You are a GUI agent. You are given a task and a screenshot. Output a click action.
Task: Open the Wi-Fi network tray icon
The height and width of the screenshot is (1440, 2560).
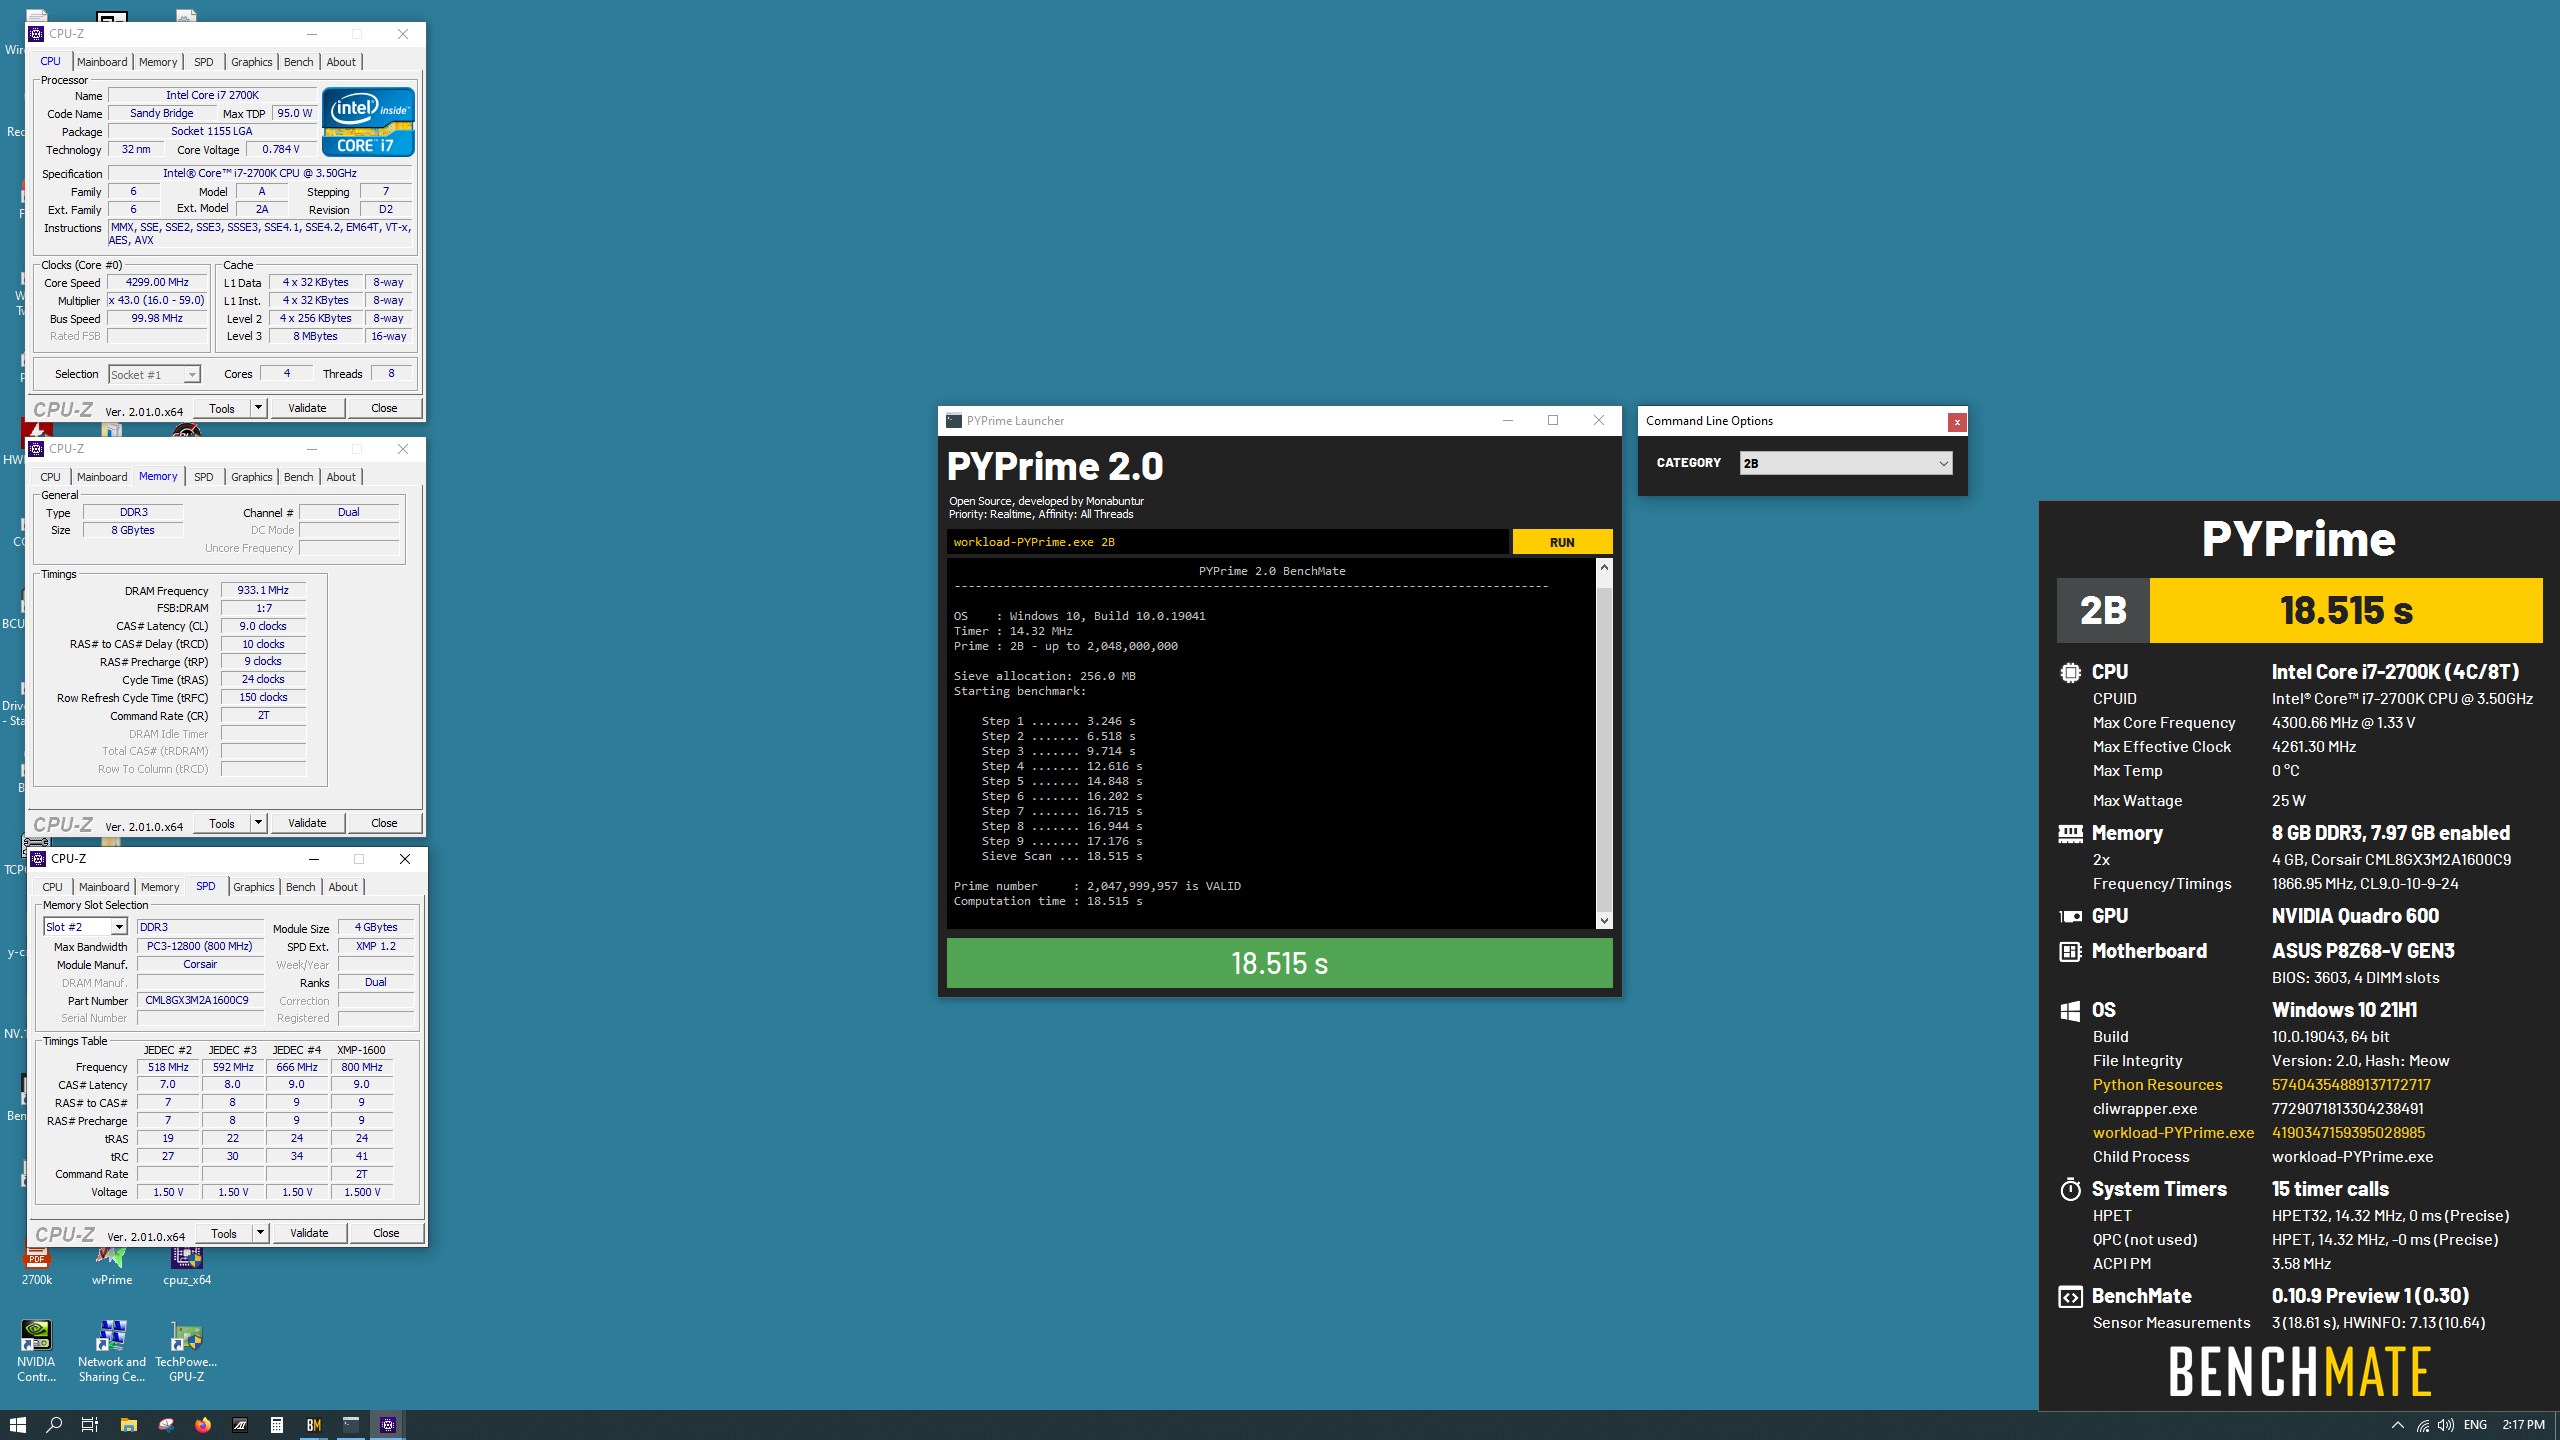[2422, 1425]
